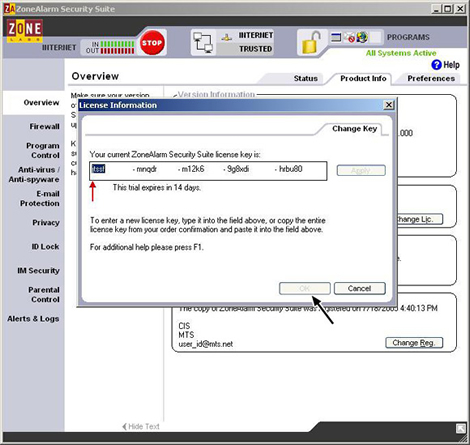Click 'For additional help please press F1' text
Screen dimensions: 470x445
pyautogui.click(x=147, y=247)
